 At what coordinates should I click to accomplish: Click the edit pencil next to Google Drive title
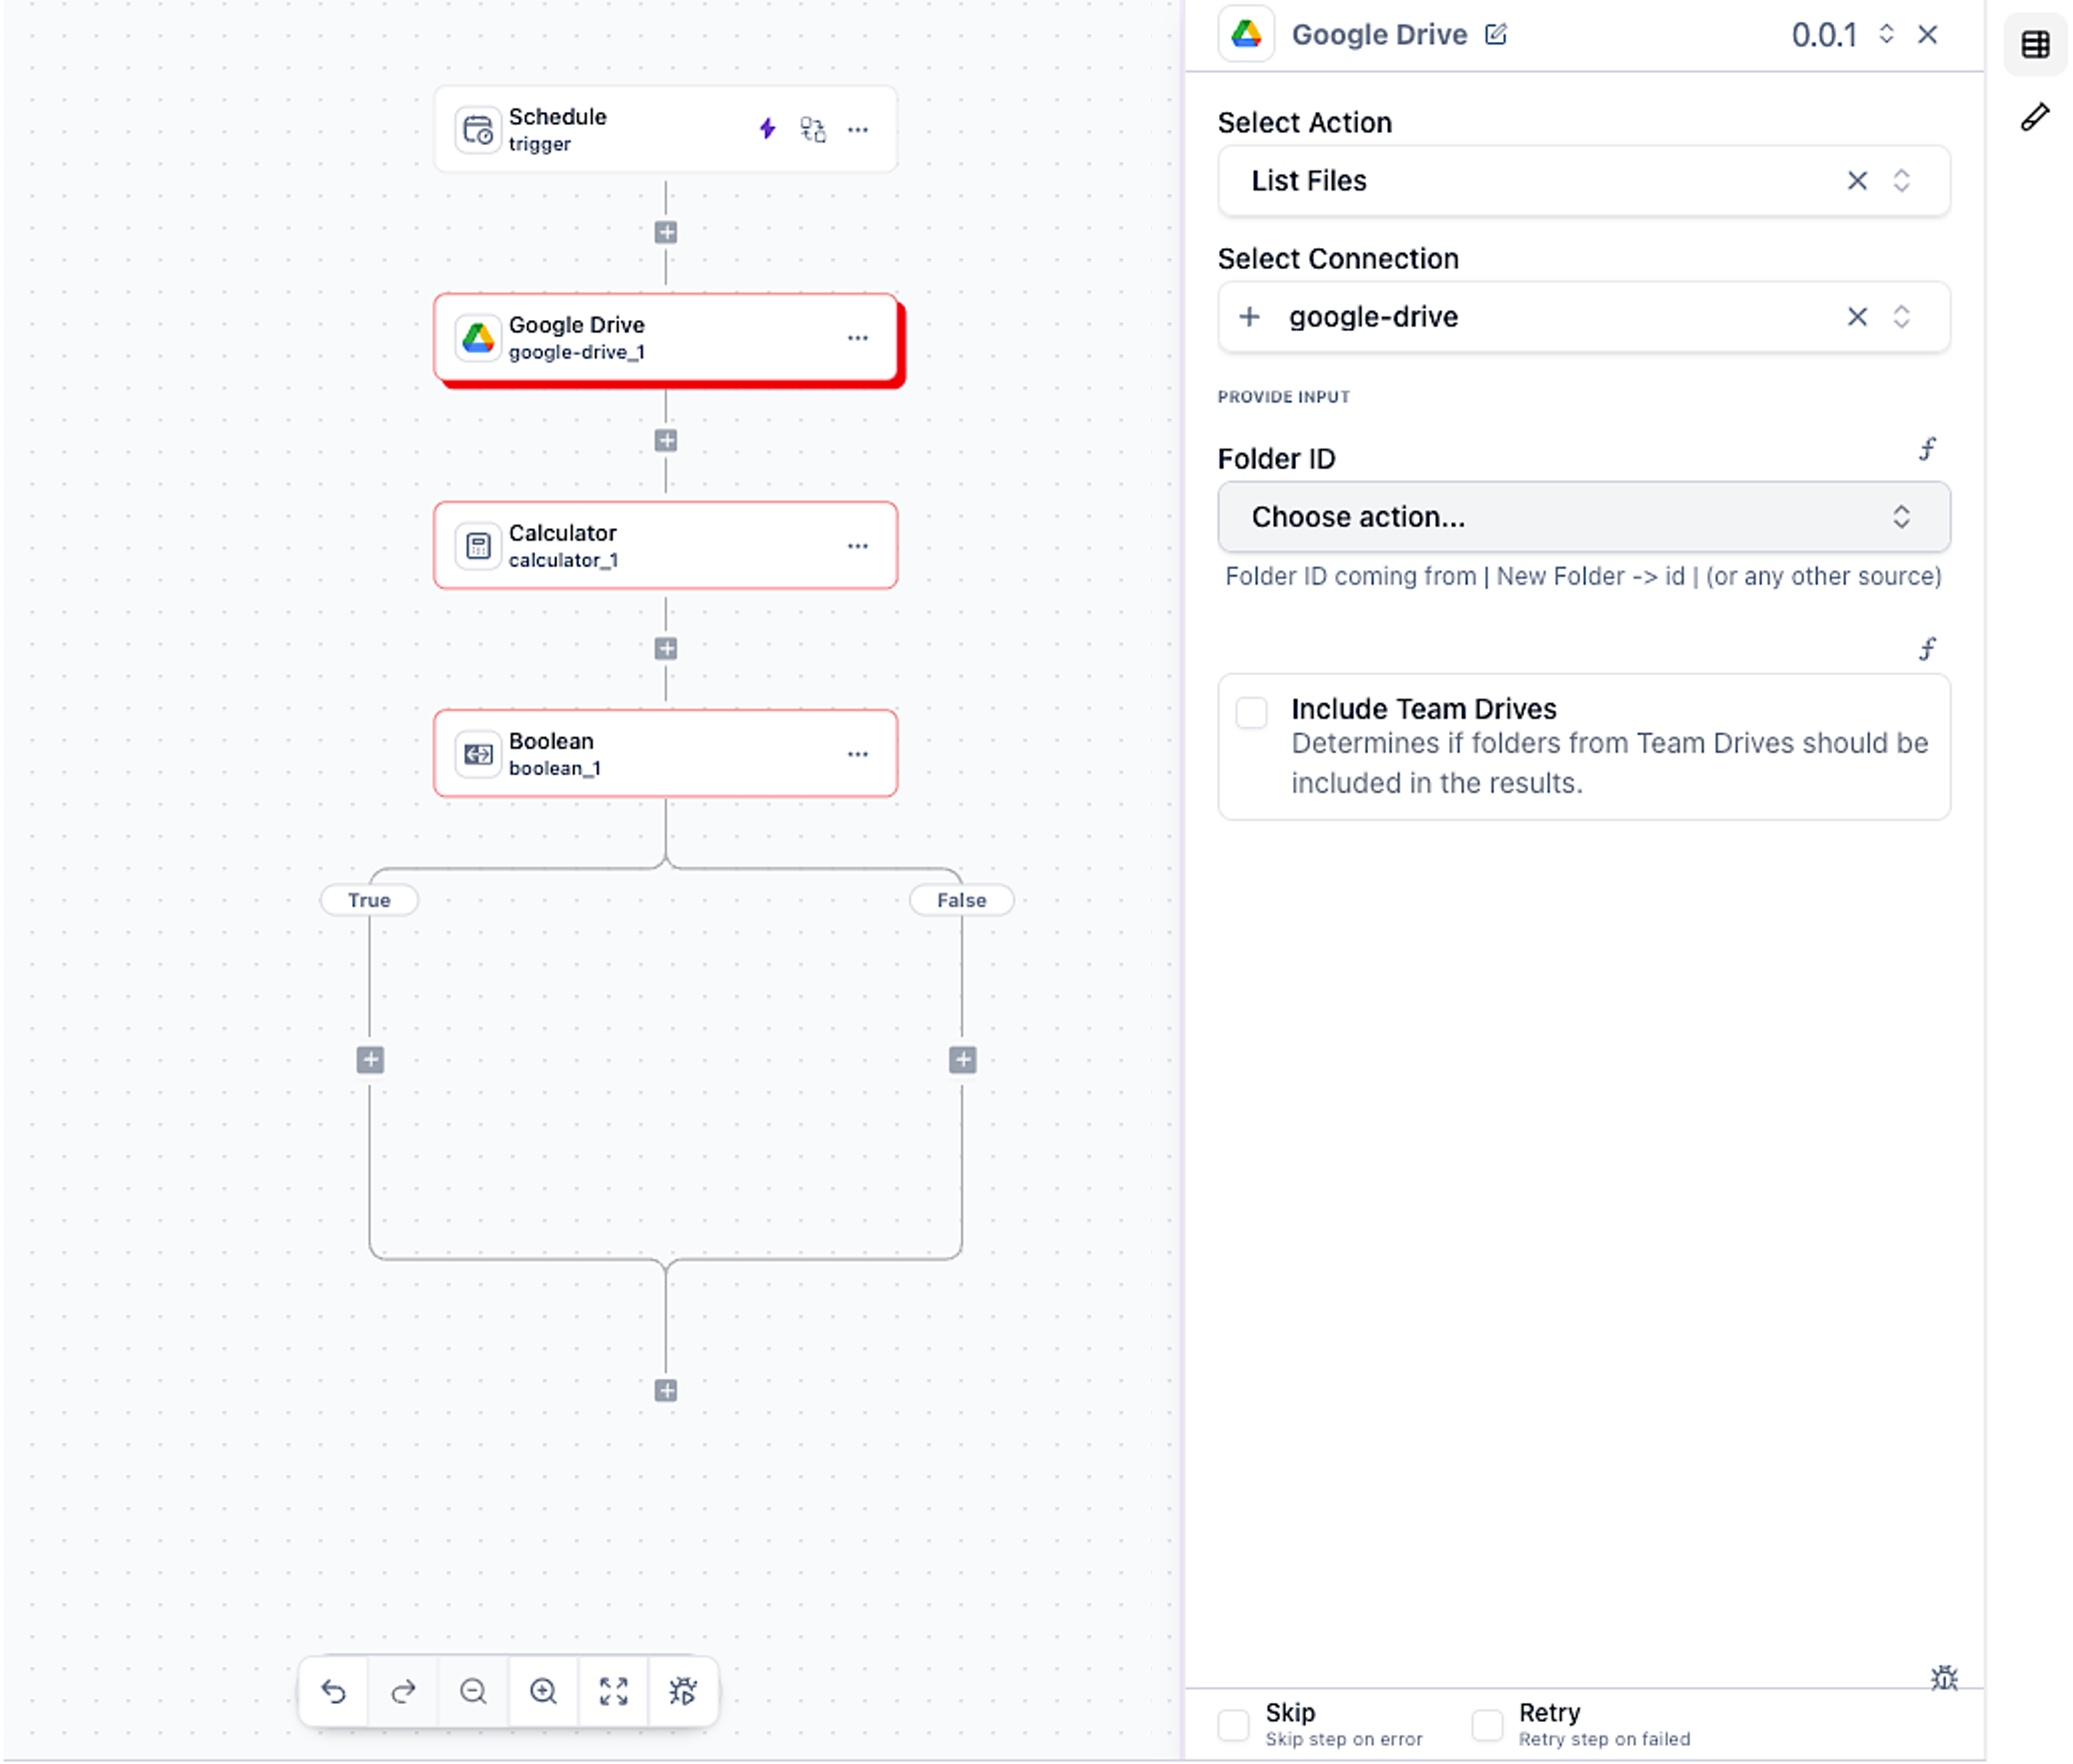coord(1495,35)
